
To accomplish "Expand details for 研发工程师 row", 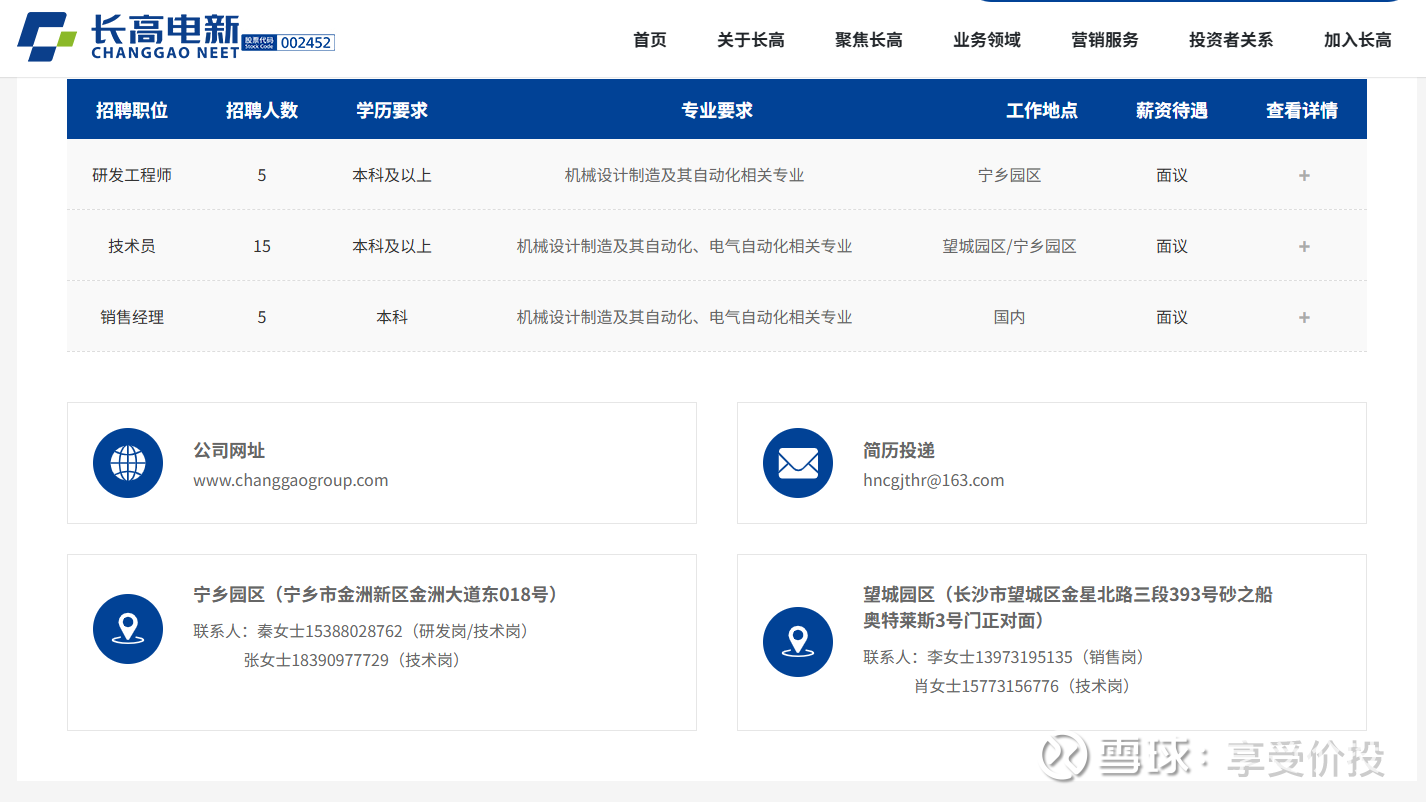I will pyautogui.click(x=1303, y=176).
